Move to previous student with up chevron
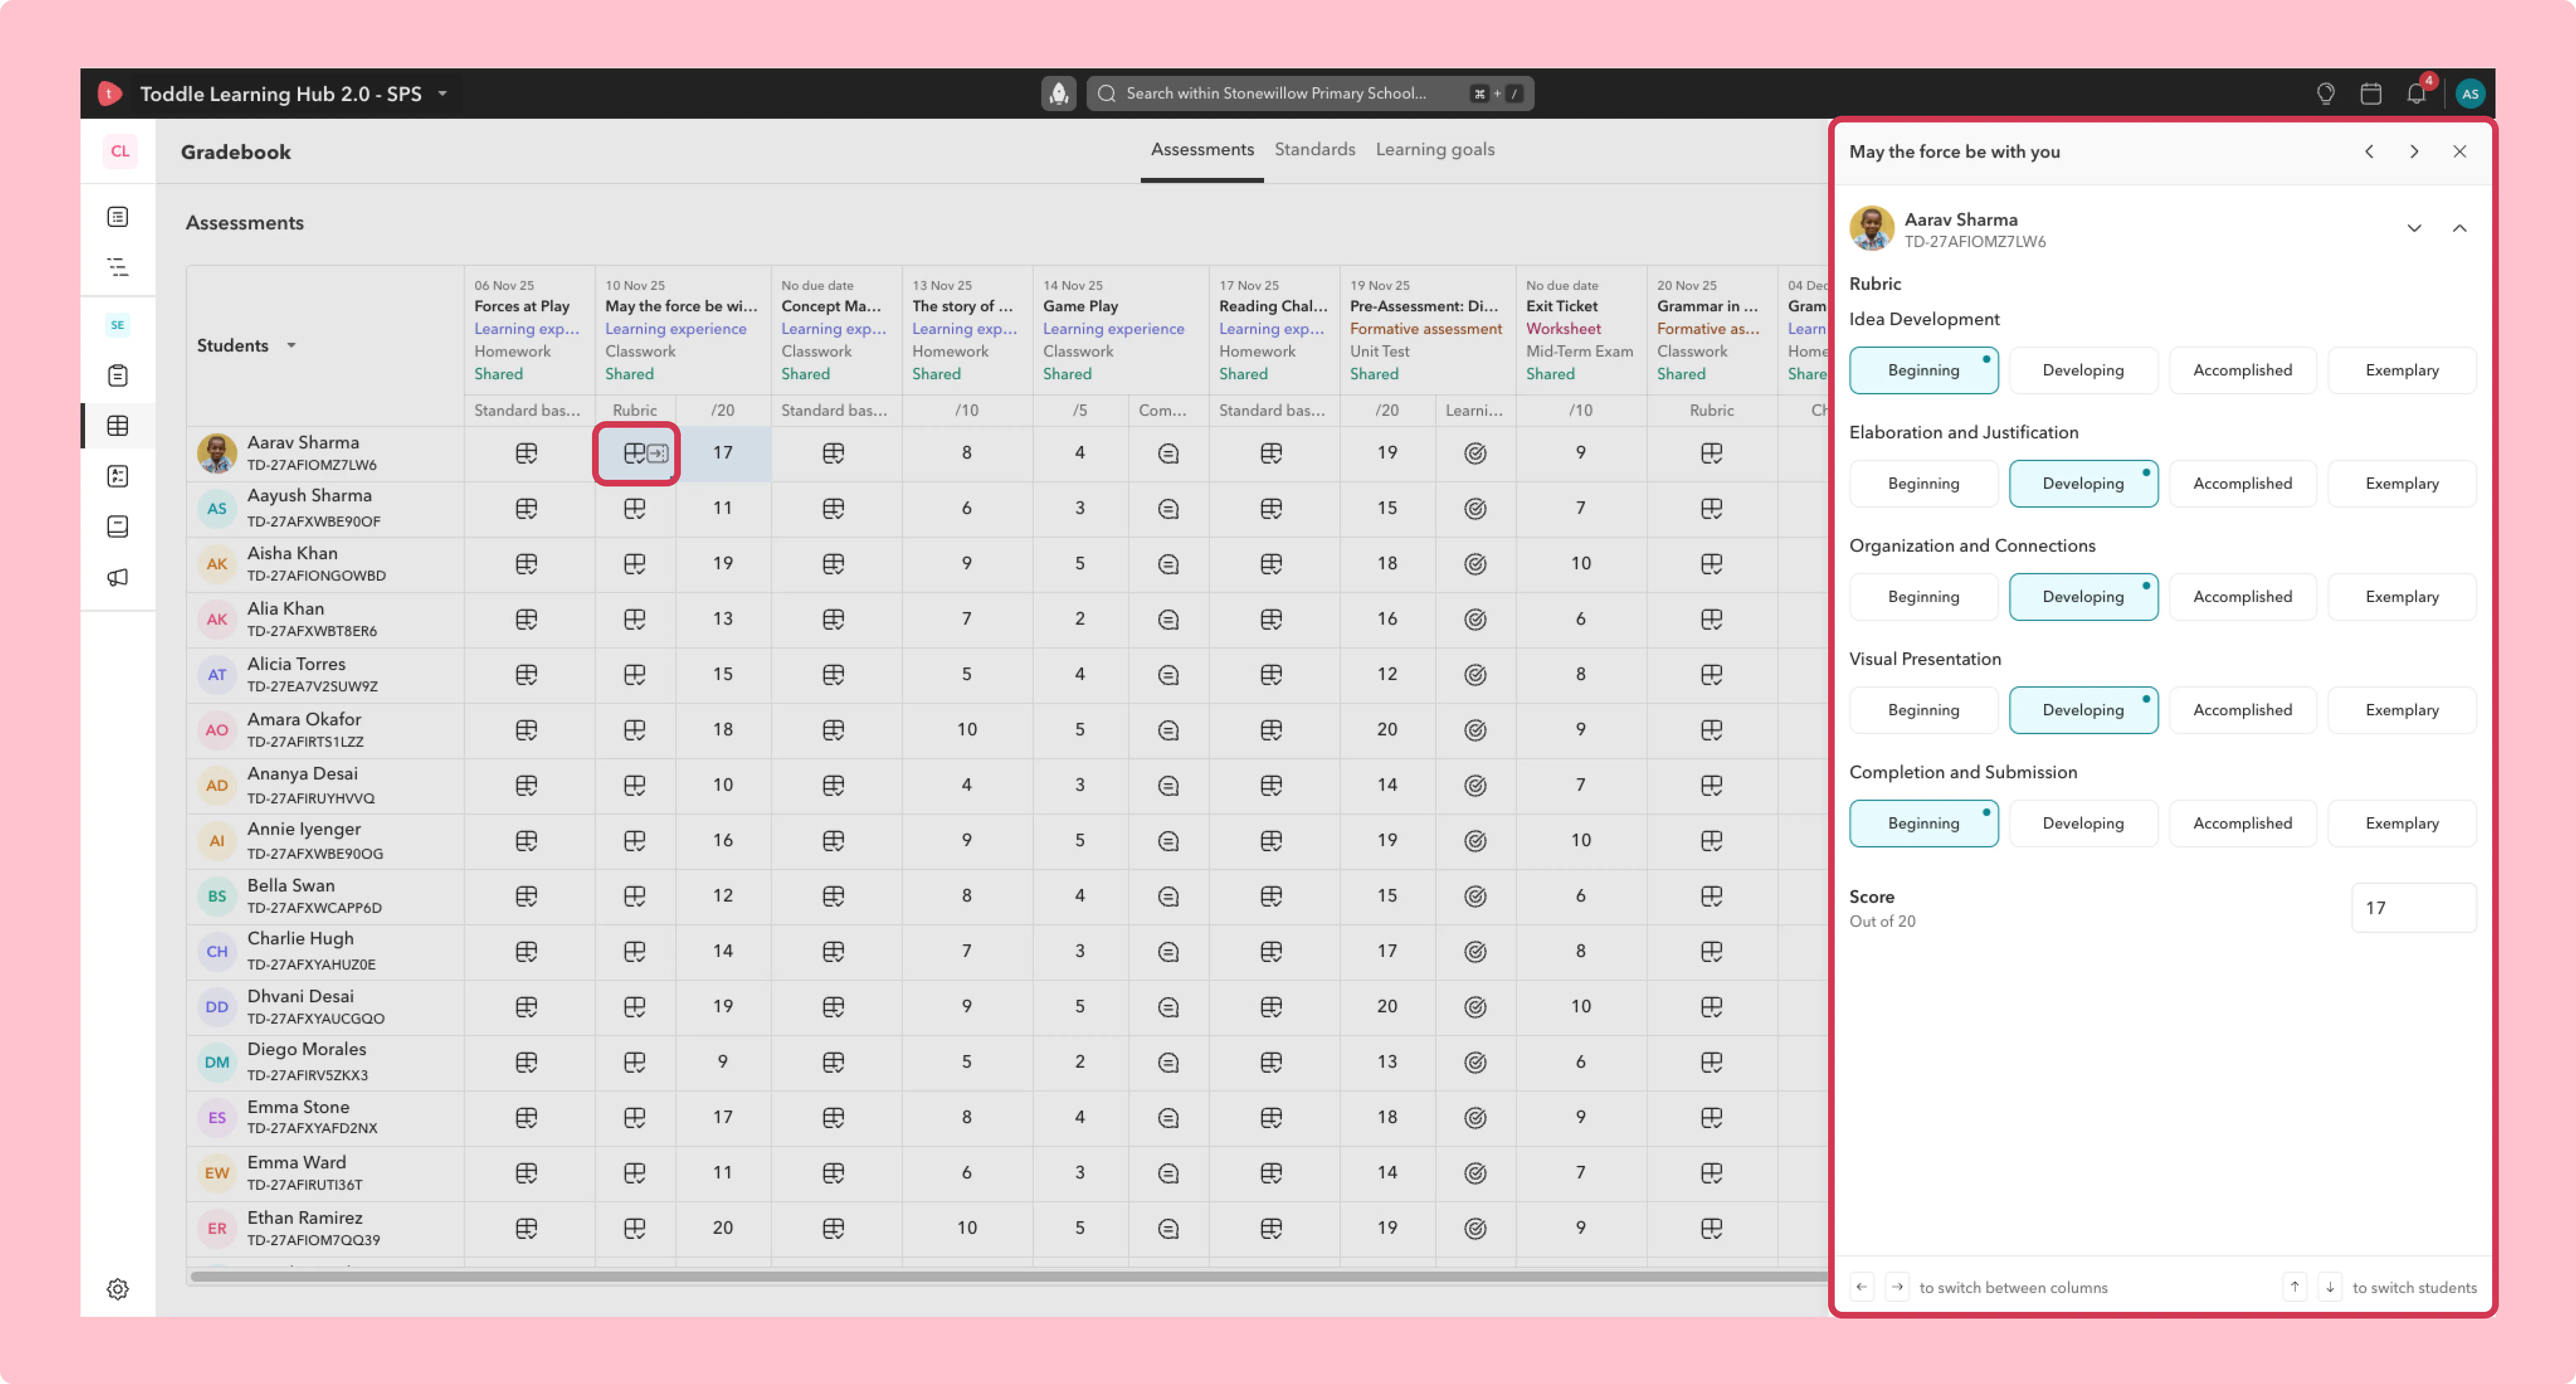2576x1384 pixels. pyautogui.click(x=2459, y=228)
